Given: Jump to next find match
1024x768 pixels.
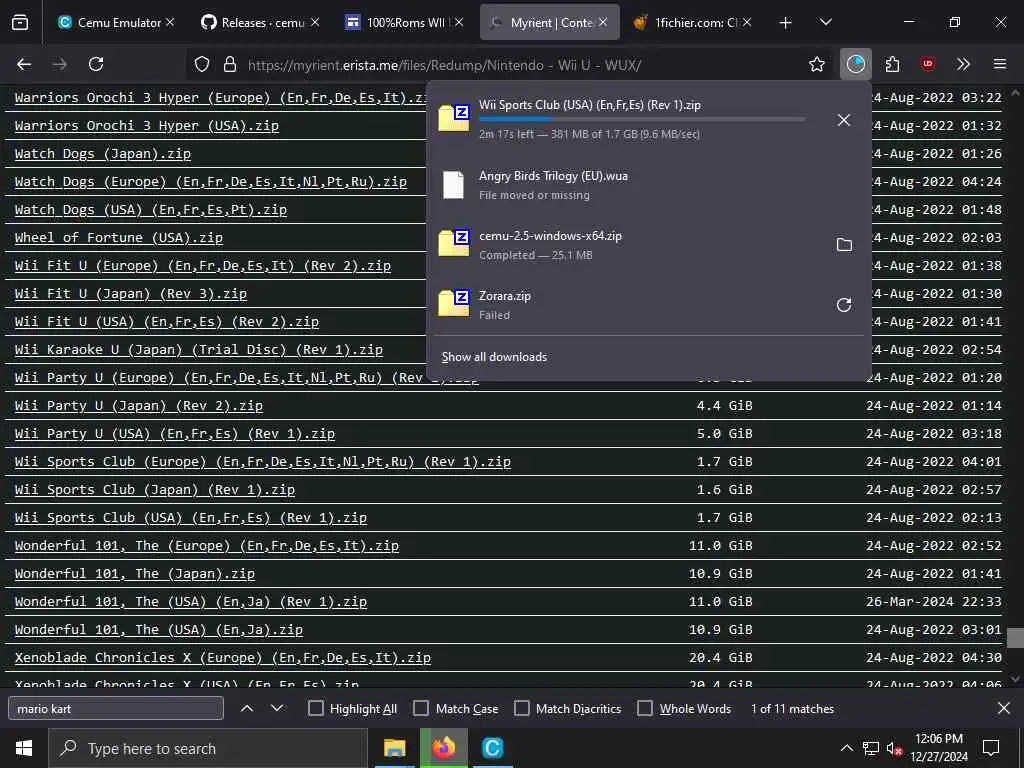Looking at the screenshot, I should coord(277,708).
